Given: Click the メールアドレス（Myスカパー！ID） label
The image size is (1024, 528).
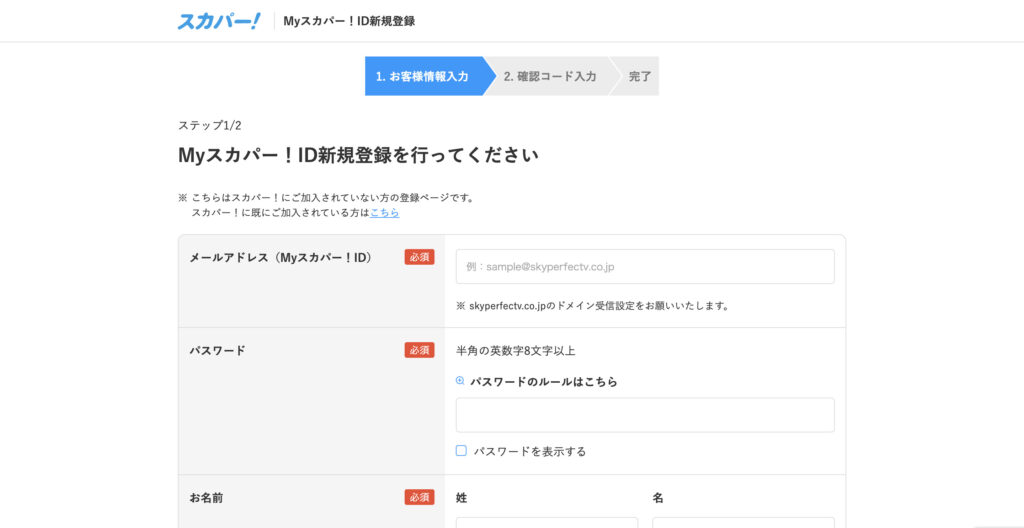Looking at the screenshot, I should tap(281, 257).
